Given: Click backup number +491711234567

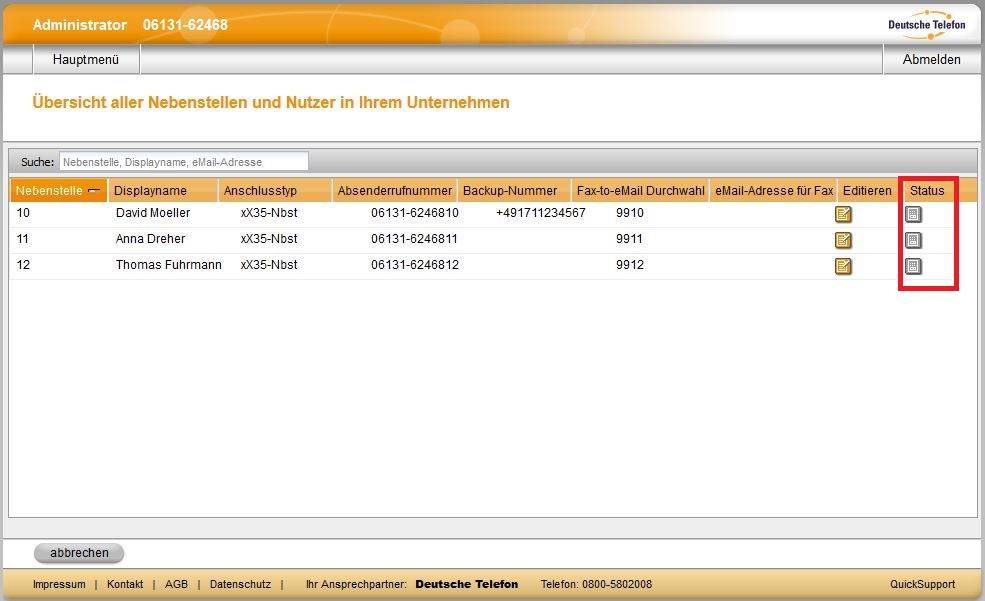Looking at the screenshot, I should tap(540, 213).
